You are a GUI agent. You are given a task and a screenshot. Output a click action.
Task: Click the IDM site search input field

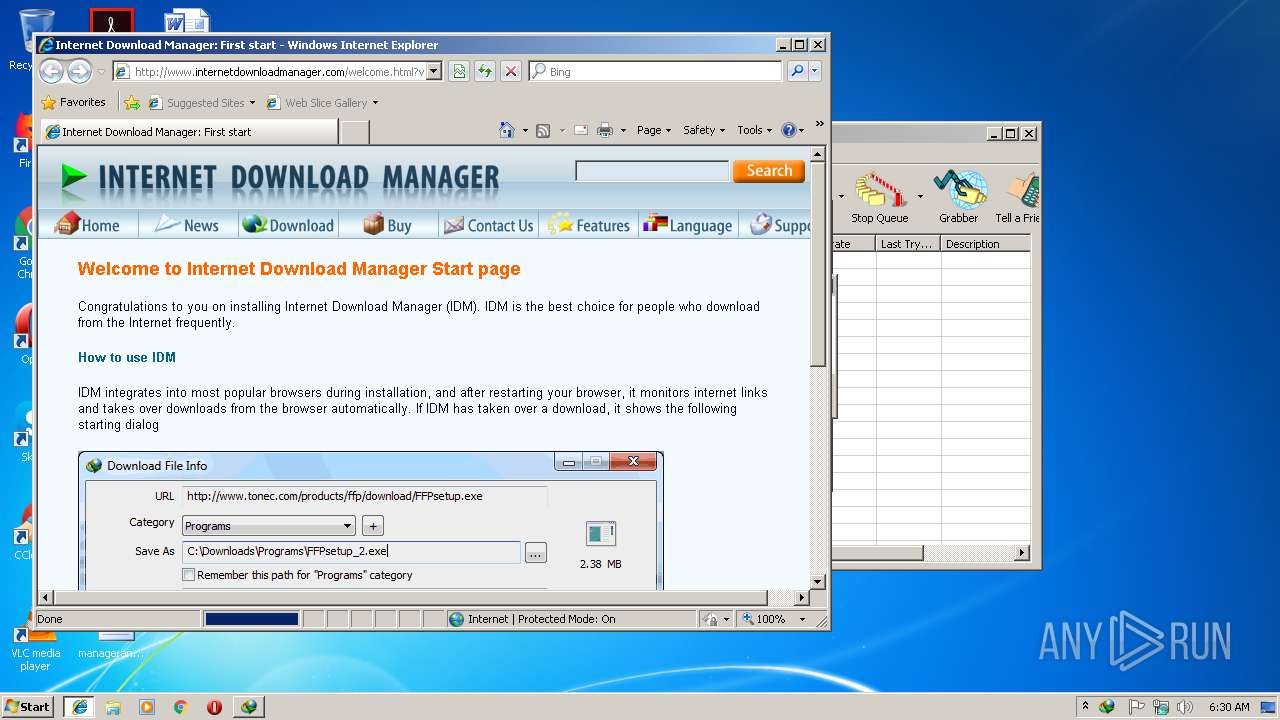[x=652, y=171]
